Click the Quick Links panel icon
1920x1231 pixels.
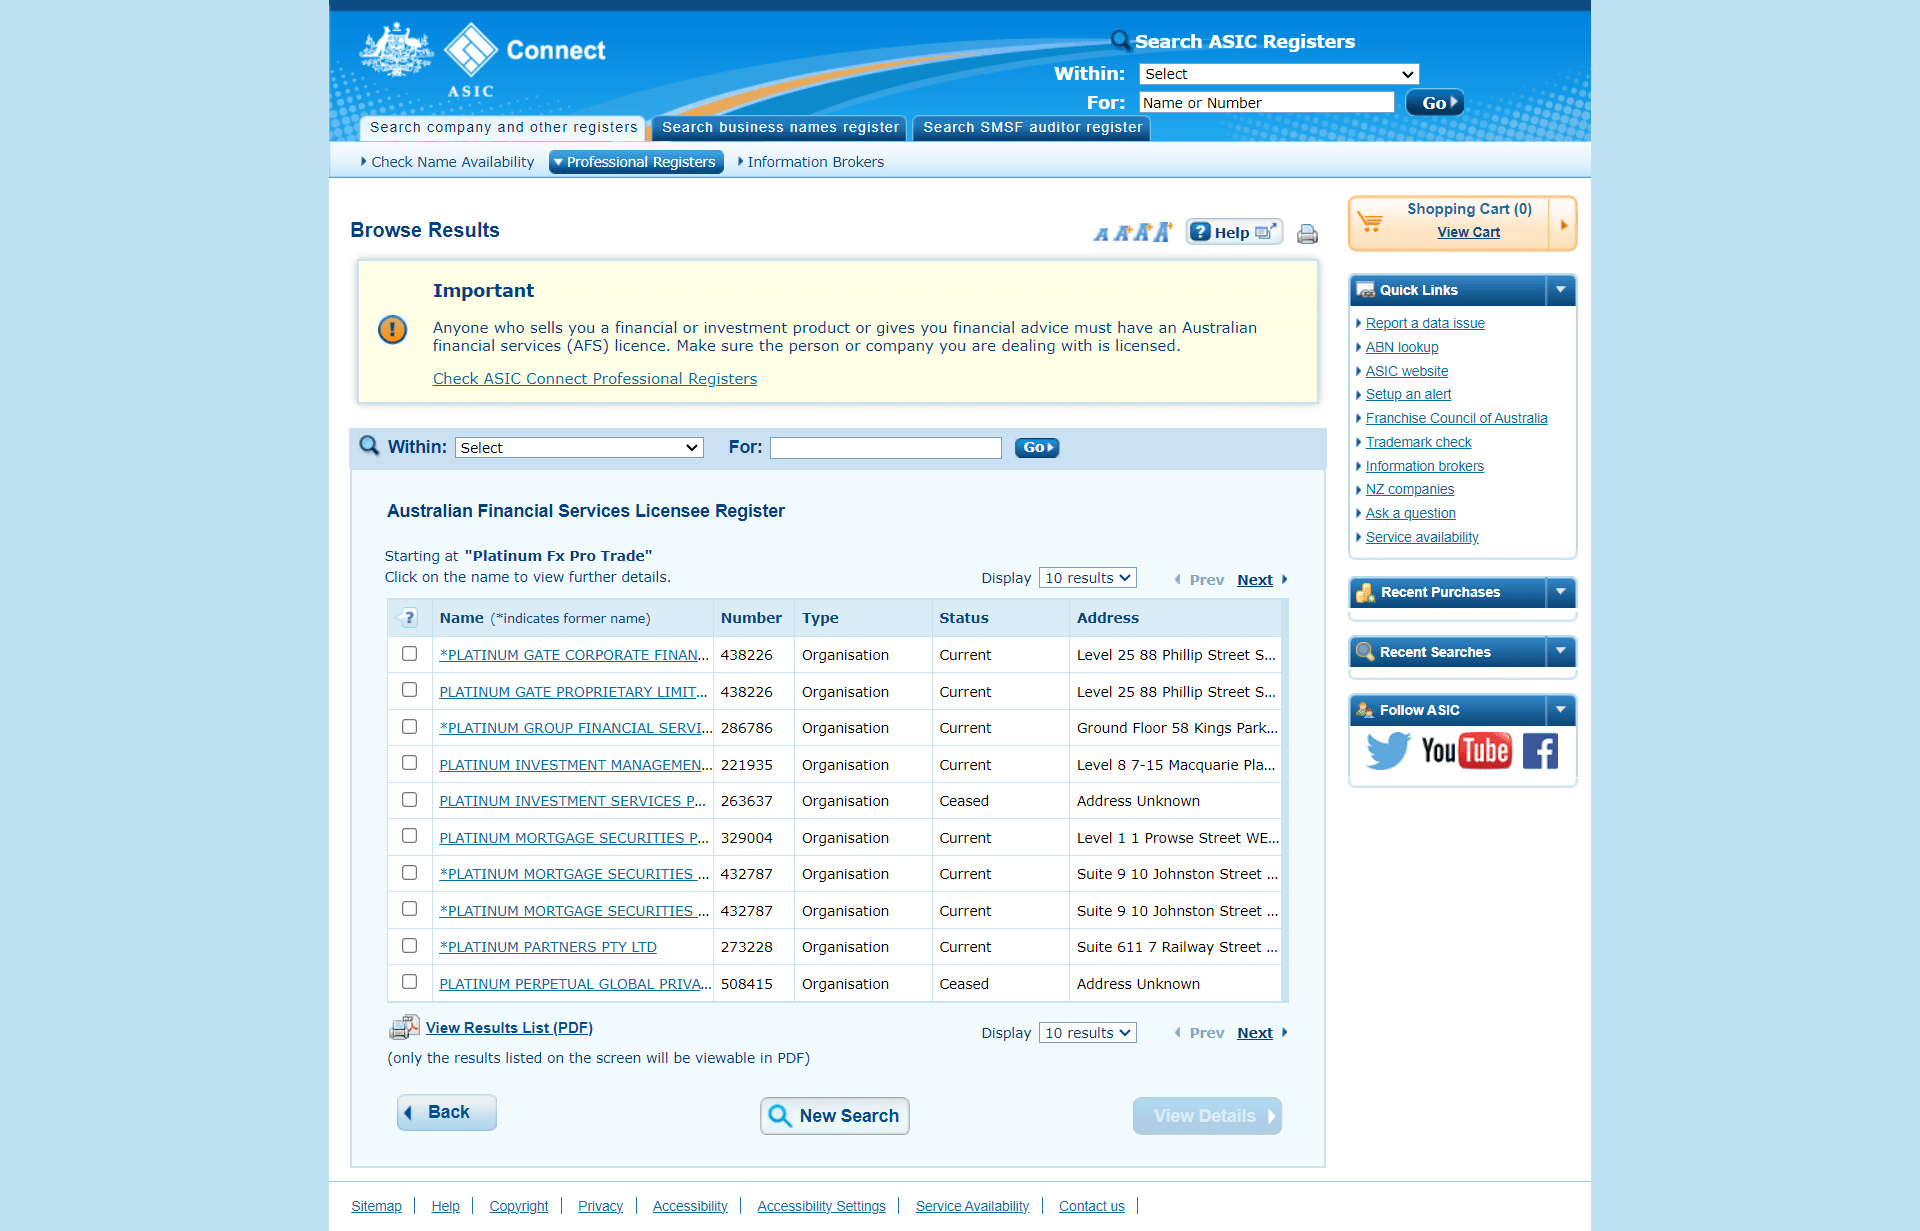click(1365, 290)
